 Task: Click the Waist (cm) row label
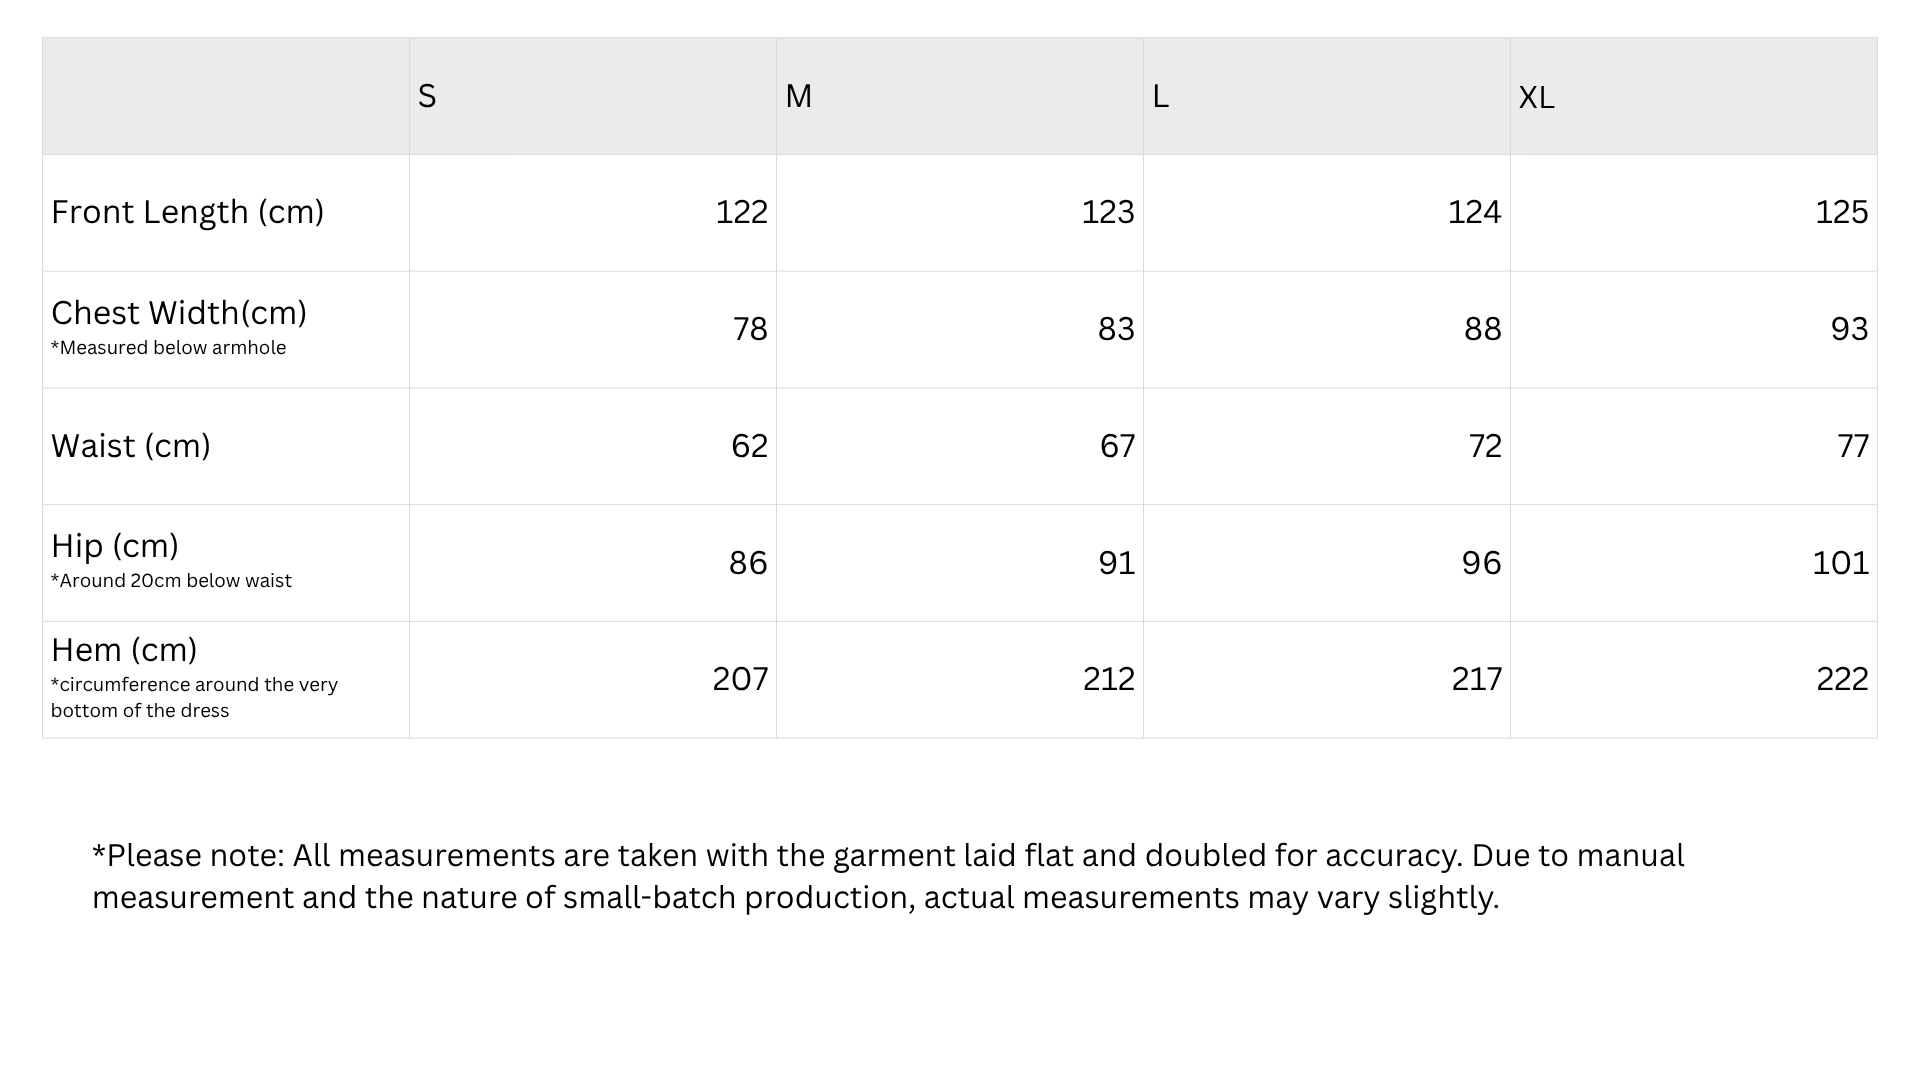point(131,446)
